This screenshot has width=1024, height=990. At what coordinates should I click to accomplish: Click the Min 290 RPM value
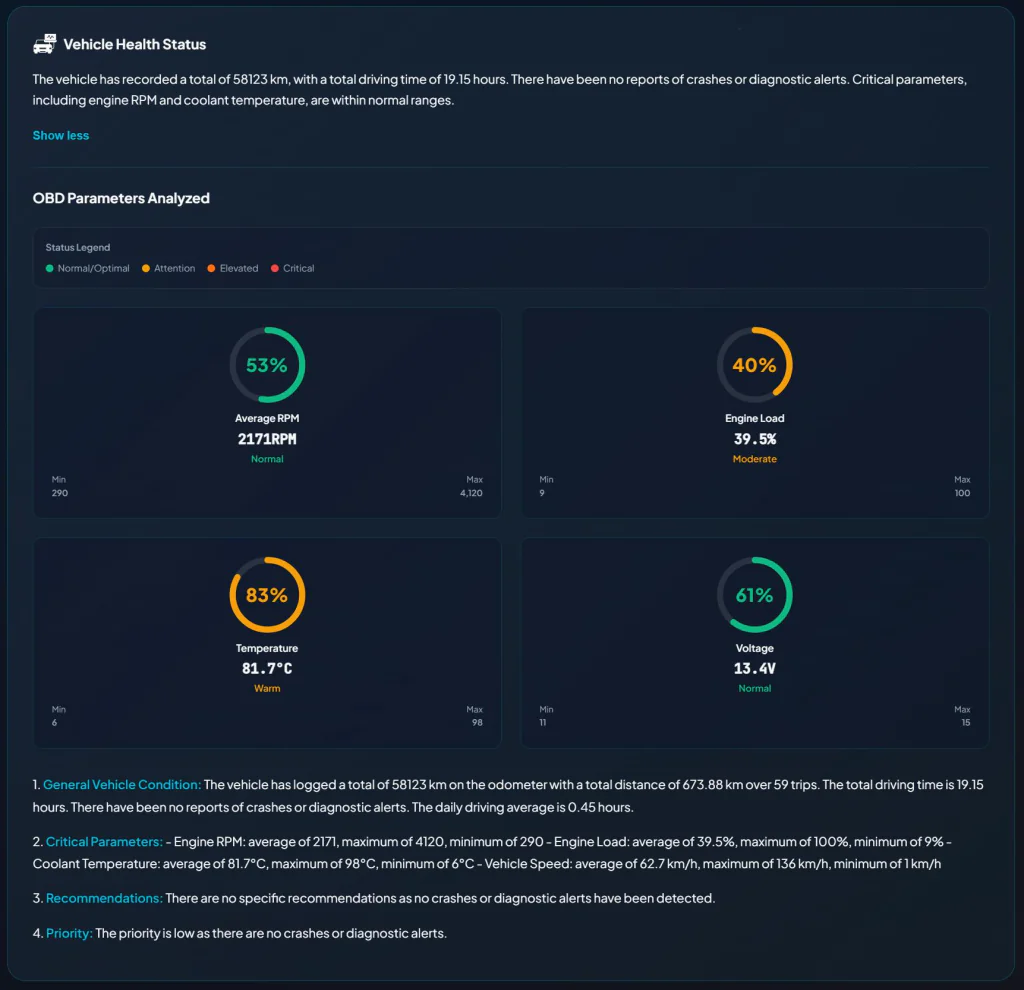59,493
